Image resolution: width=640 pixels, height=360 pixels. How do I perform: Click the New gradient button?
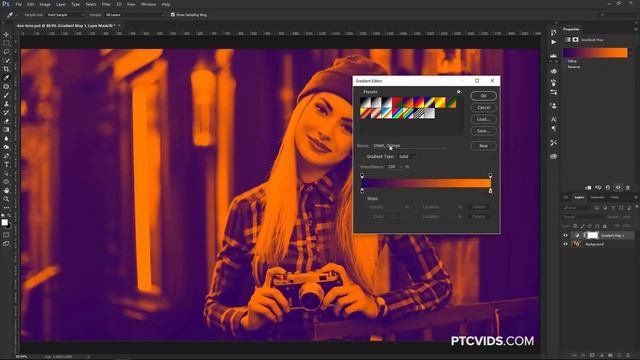click(x=483, y=146)
